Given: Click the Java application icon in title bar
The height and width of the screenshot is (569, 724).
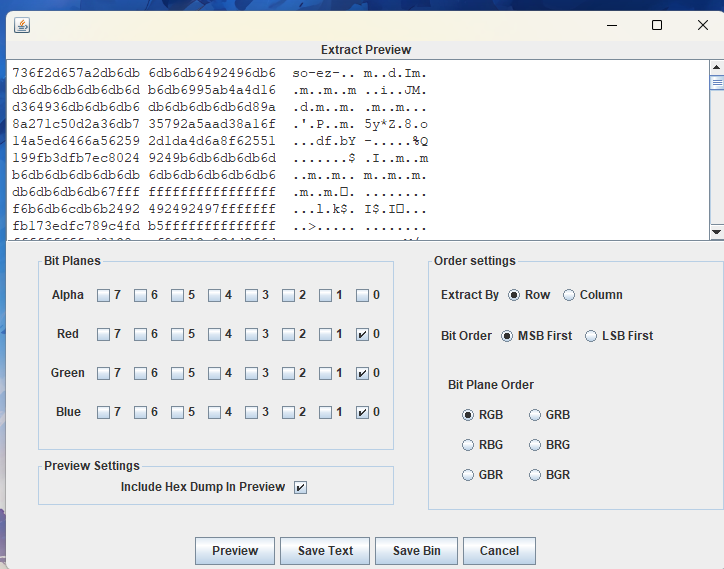Looking at the screenshot, I should coord(22,25).
